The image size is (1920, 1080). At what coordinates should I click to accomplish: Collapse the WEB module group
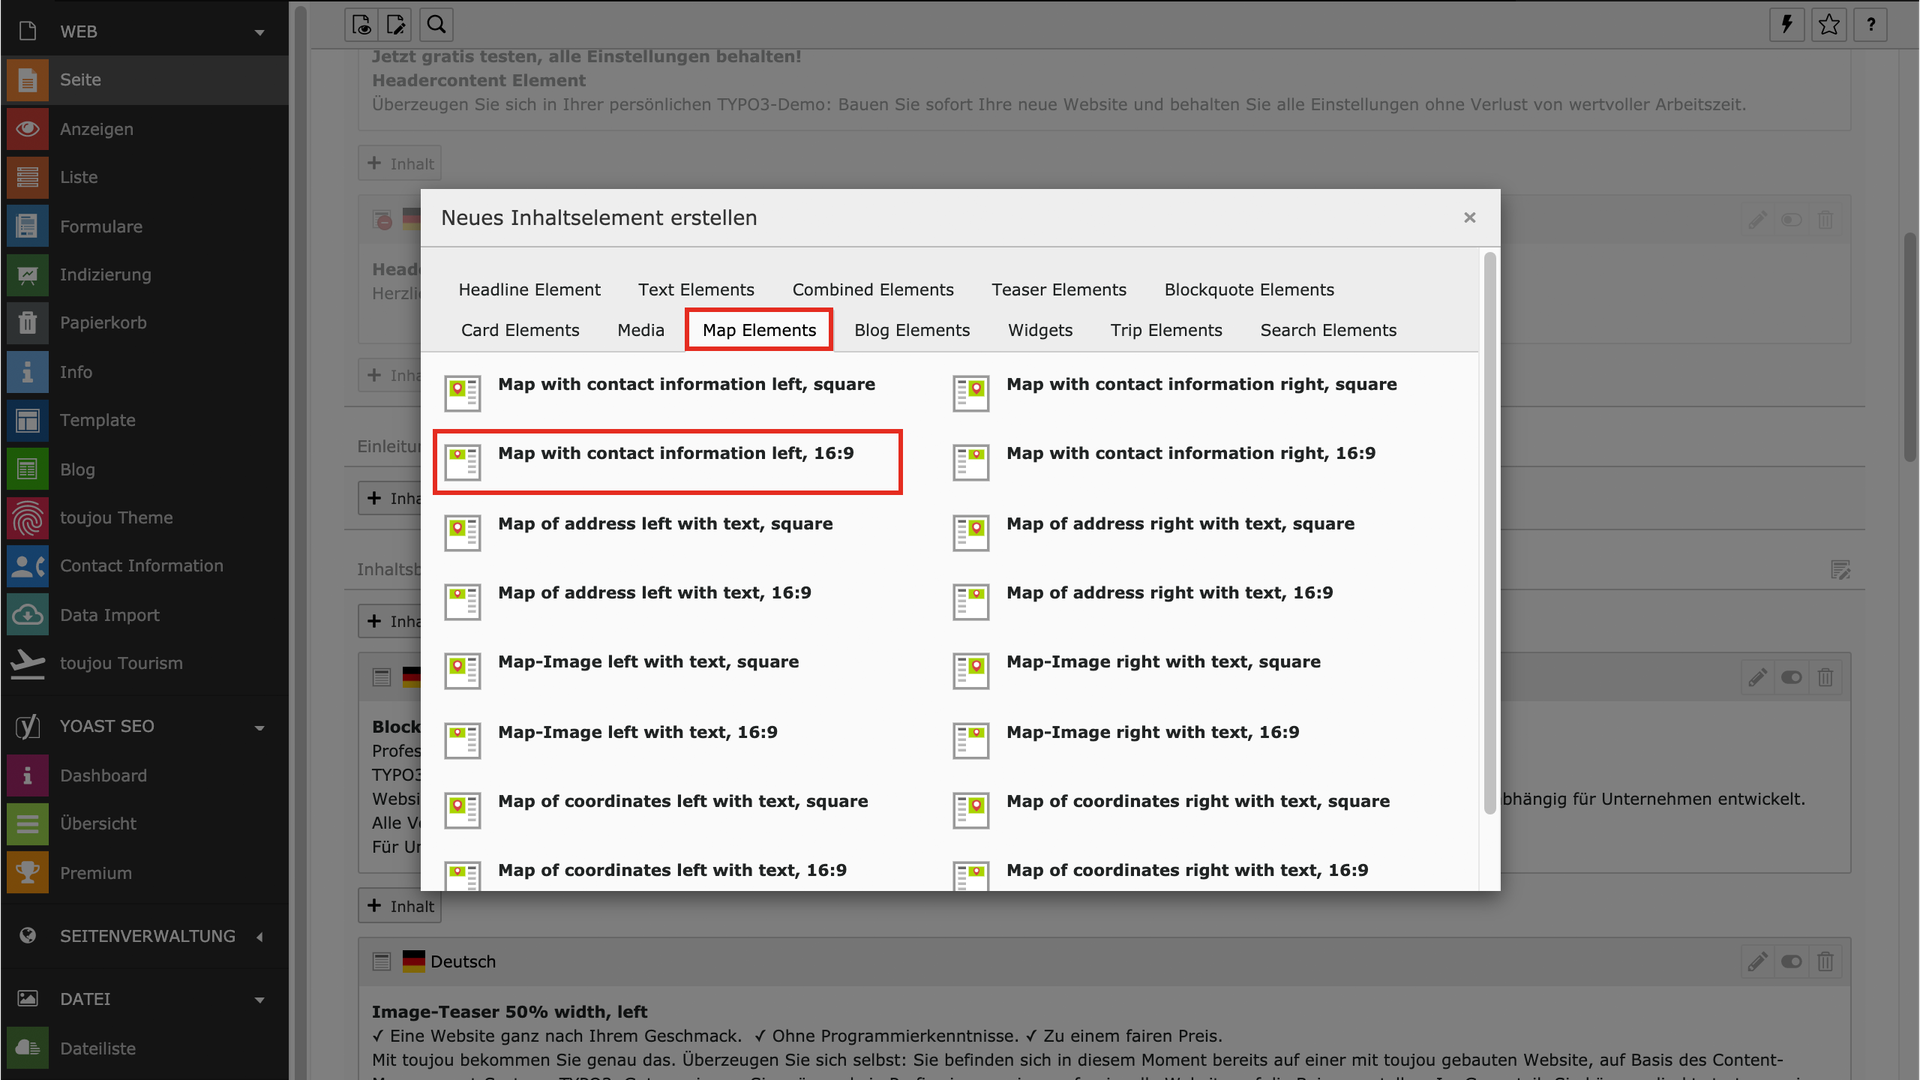click(260, 32)
